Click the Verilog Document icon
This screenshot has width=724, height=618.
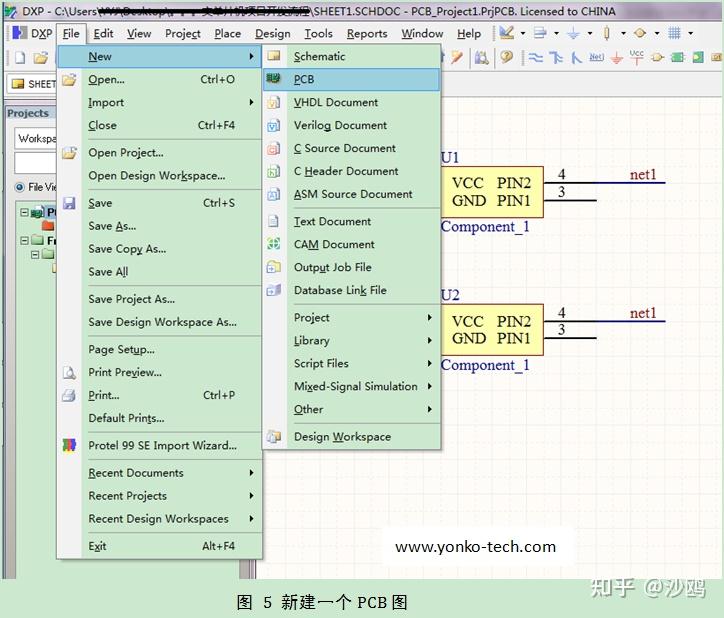pyautogui.click(x=273, y=125)
